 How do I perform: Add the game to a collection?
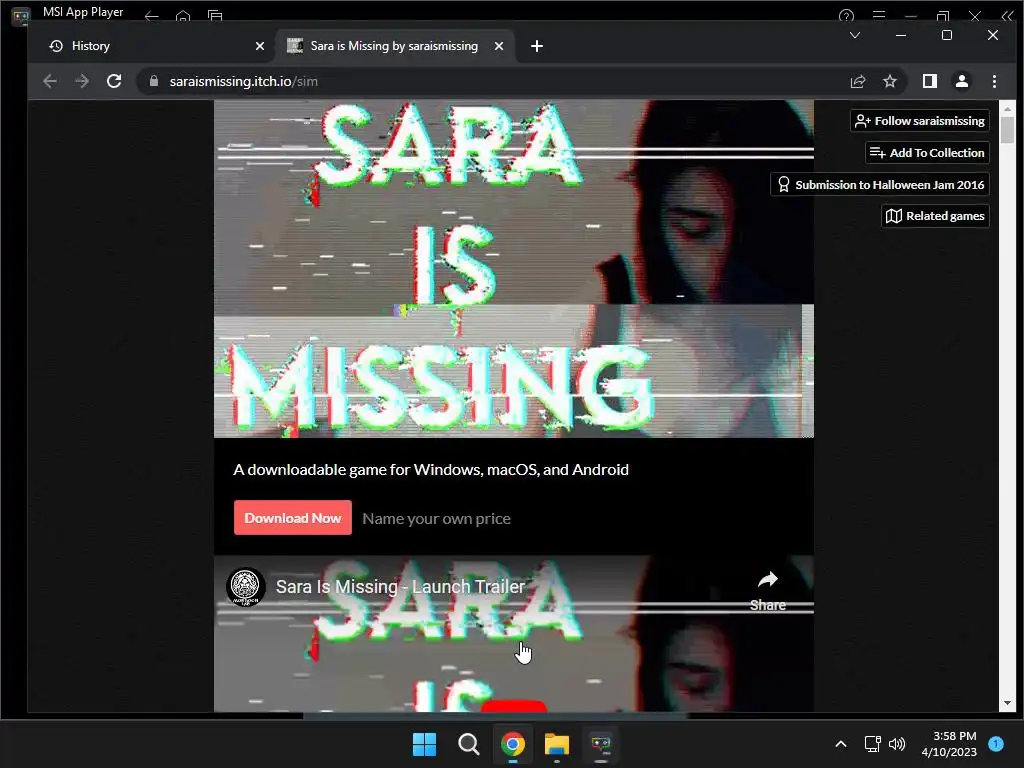click(x=927, y=153)
